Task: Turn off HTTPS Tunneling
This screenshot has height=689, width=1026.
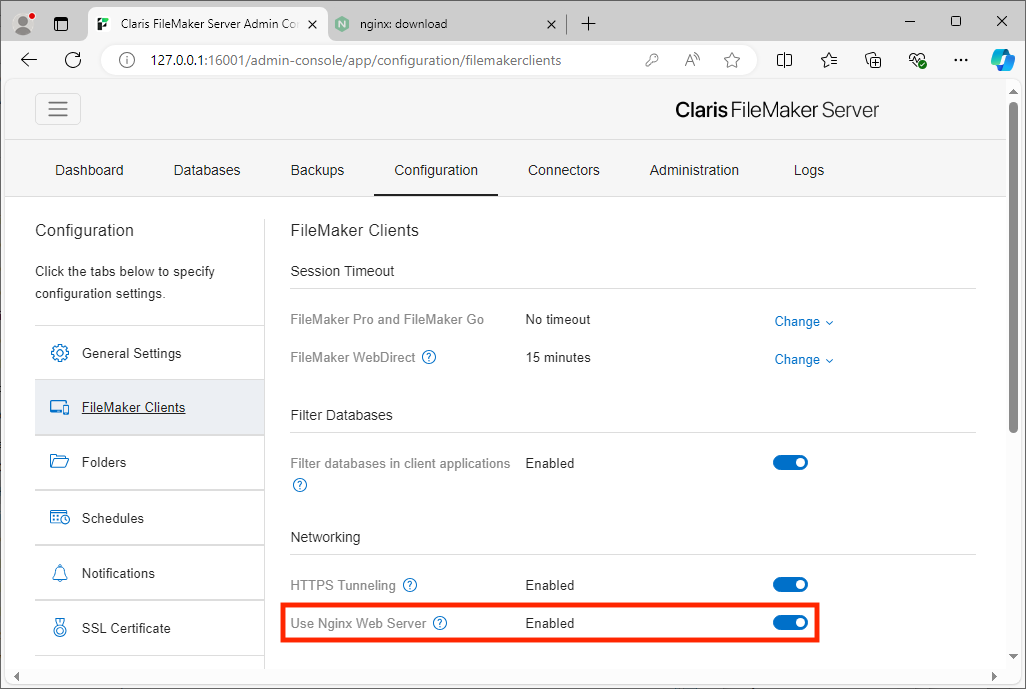Action: coord(790,584)
